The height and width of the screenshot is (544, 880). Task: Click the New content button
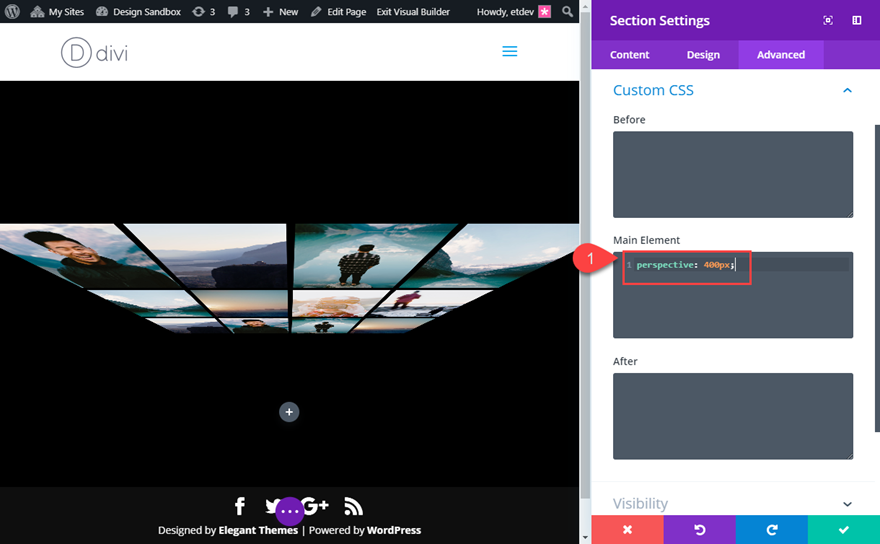coord(281,11)
